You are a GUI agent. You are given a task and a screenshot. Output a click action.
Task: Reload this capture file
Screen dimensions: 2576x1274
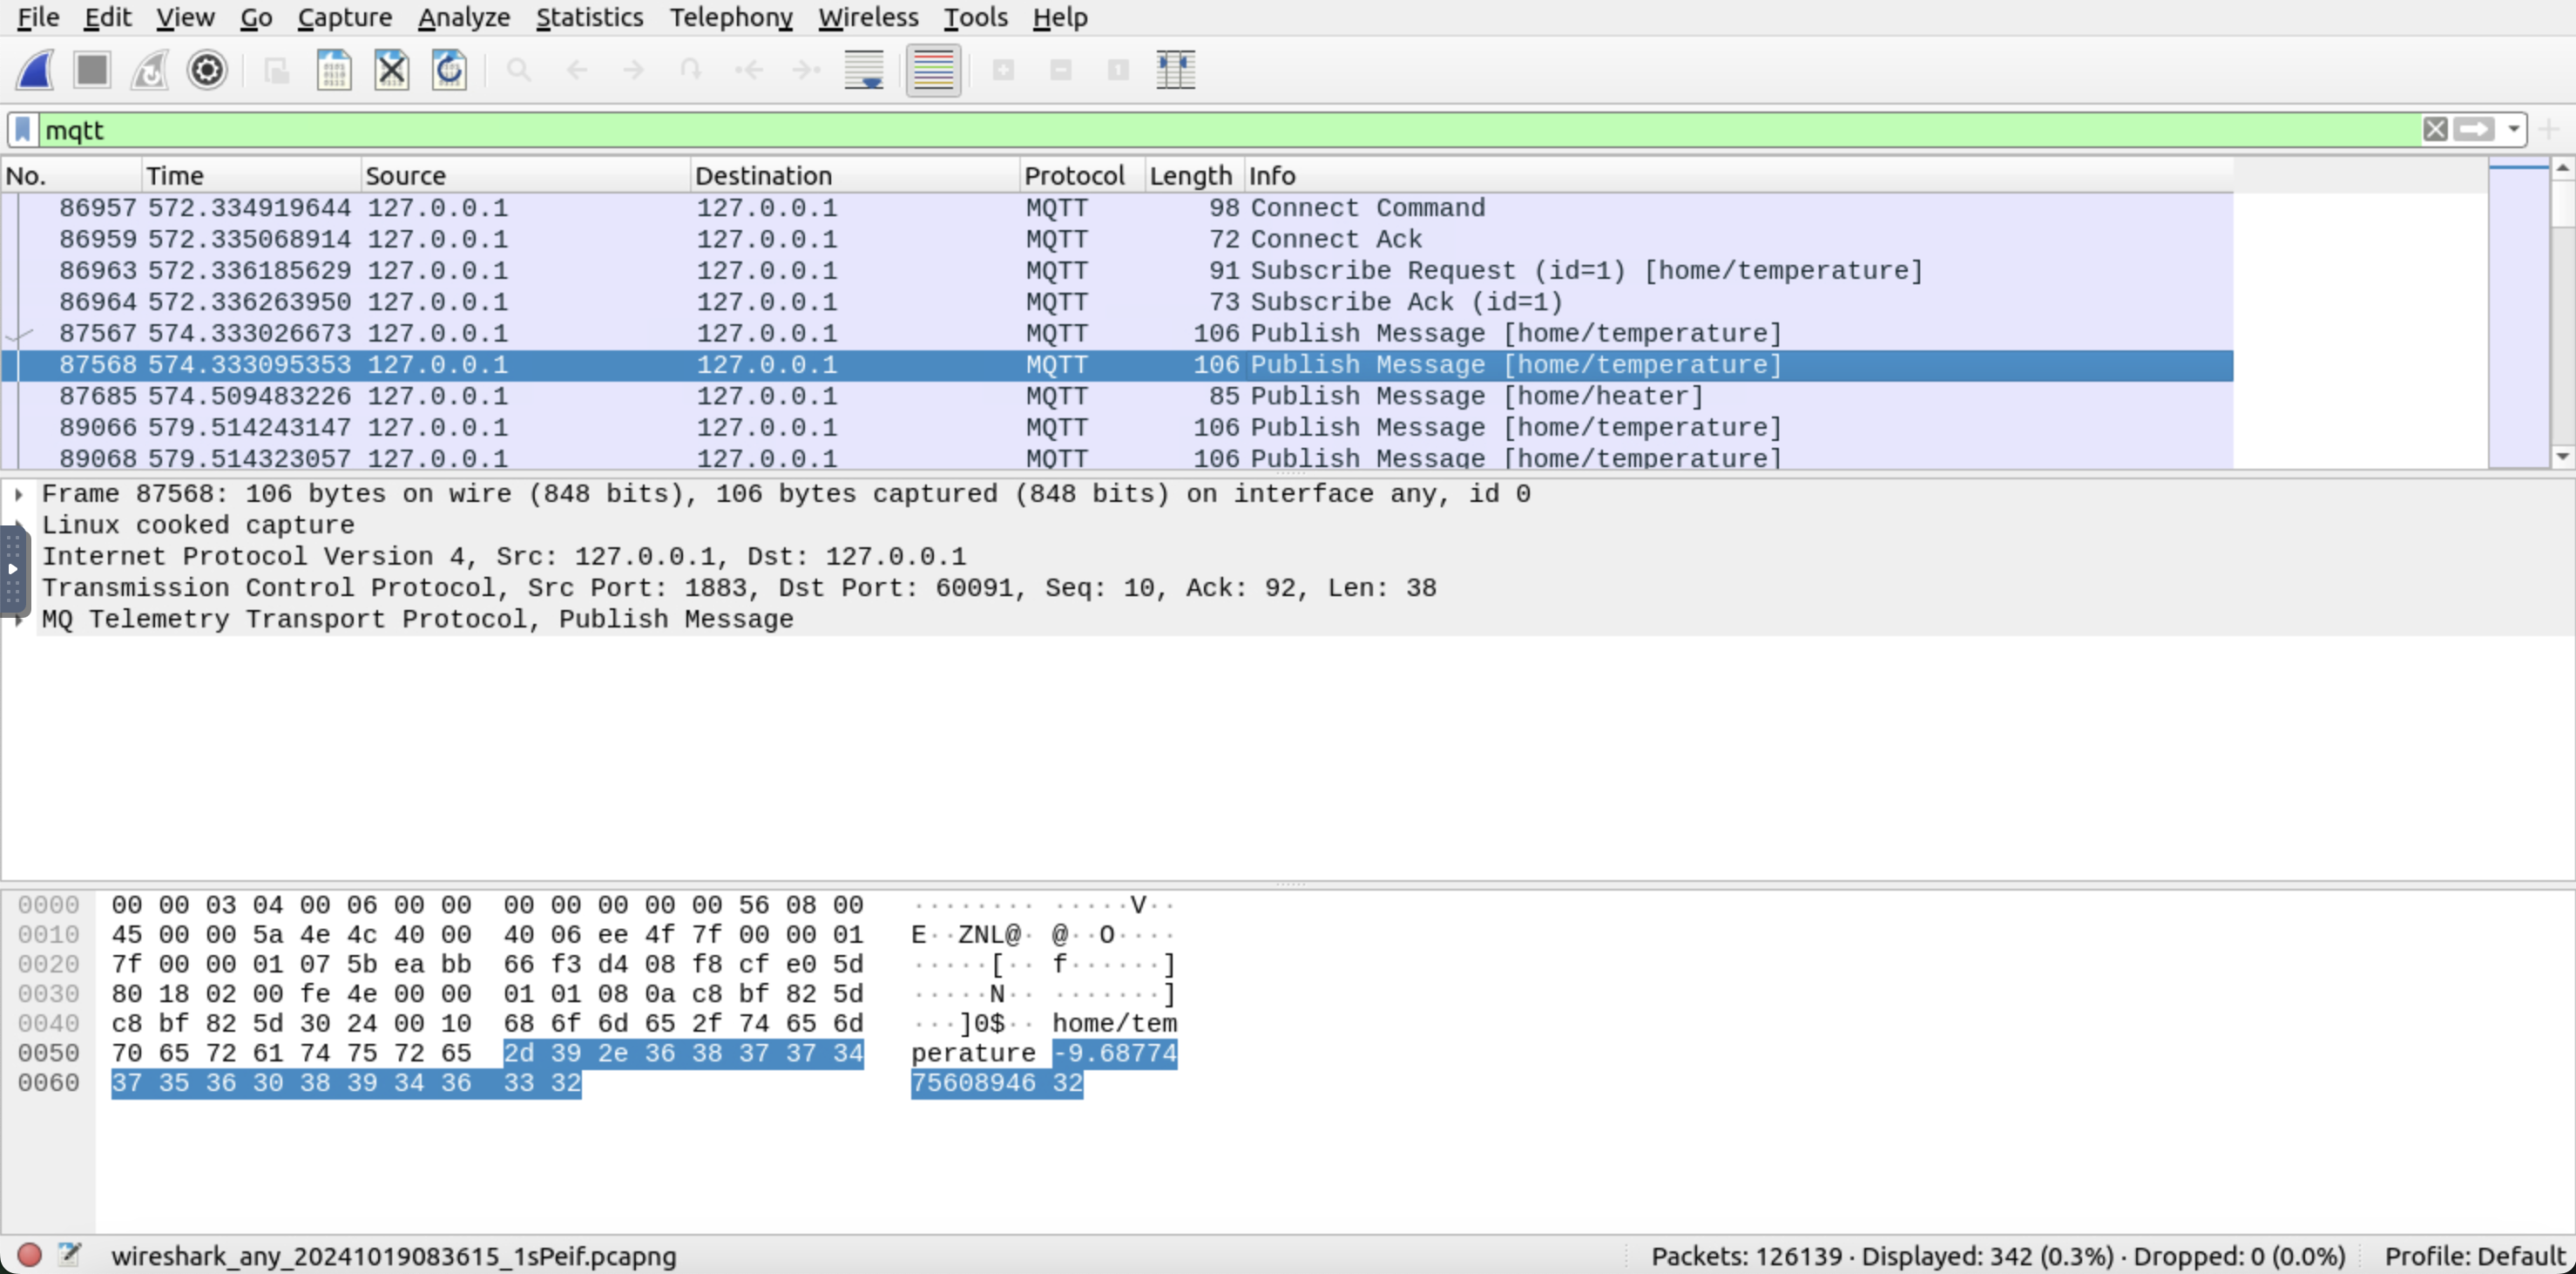(449, 70)
